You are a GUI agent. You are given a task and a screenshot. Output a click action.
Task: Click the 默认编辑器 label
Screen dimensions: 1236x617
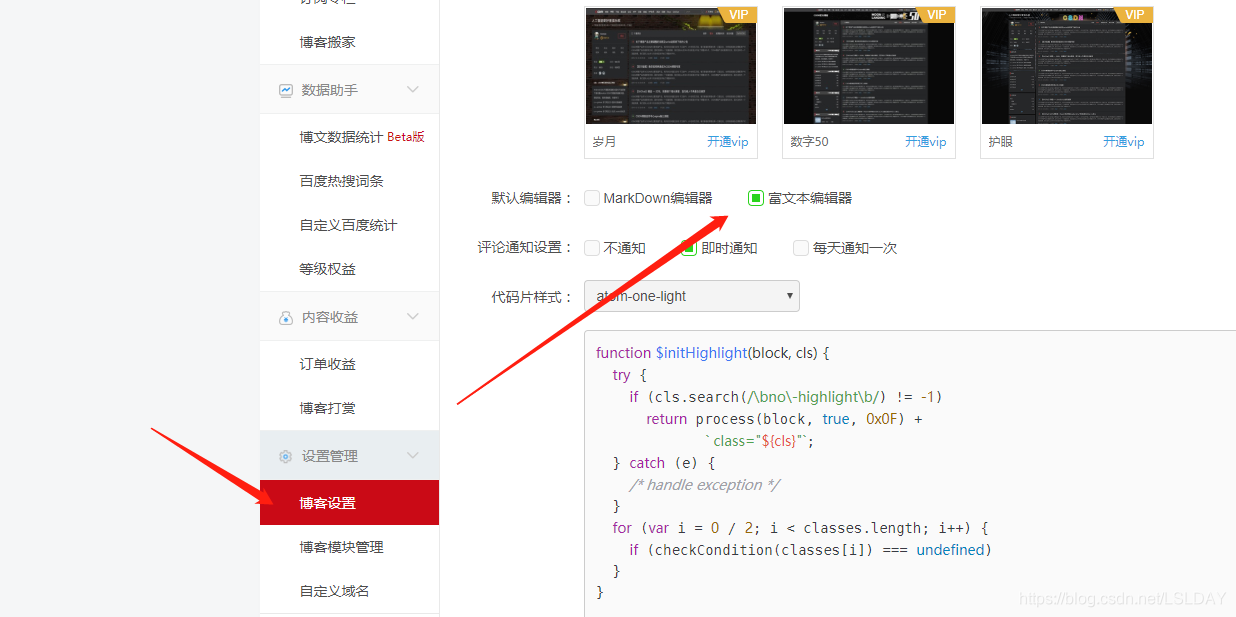point(532,198)
